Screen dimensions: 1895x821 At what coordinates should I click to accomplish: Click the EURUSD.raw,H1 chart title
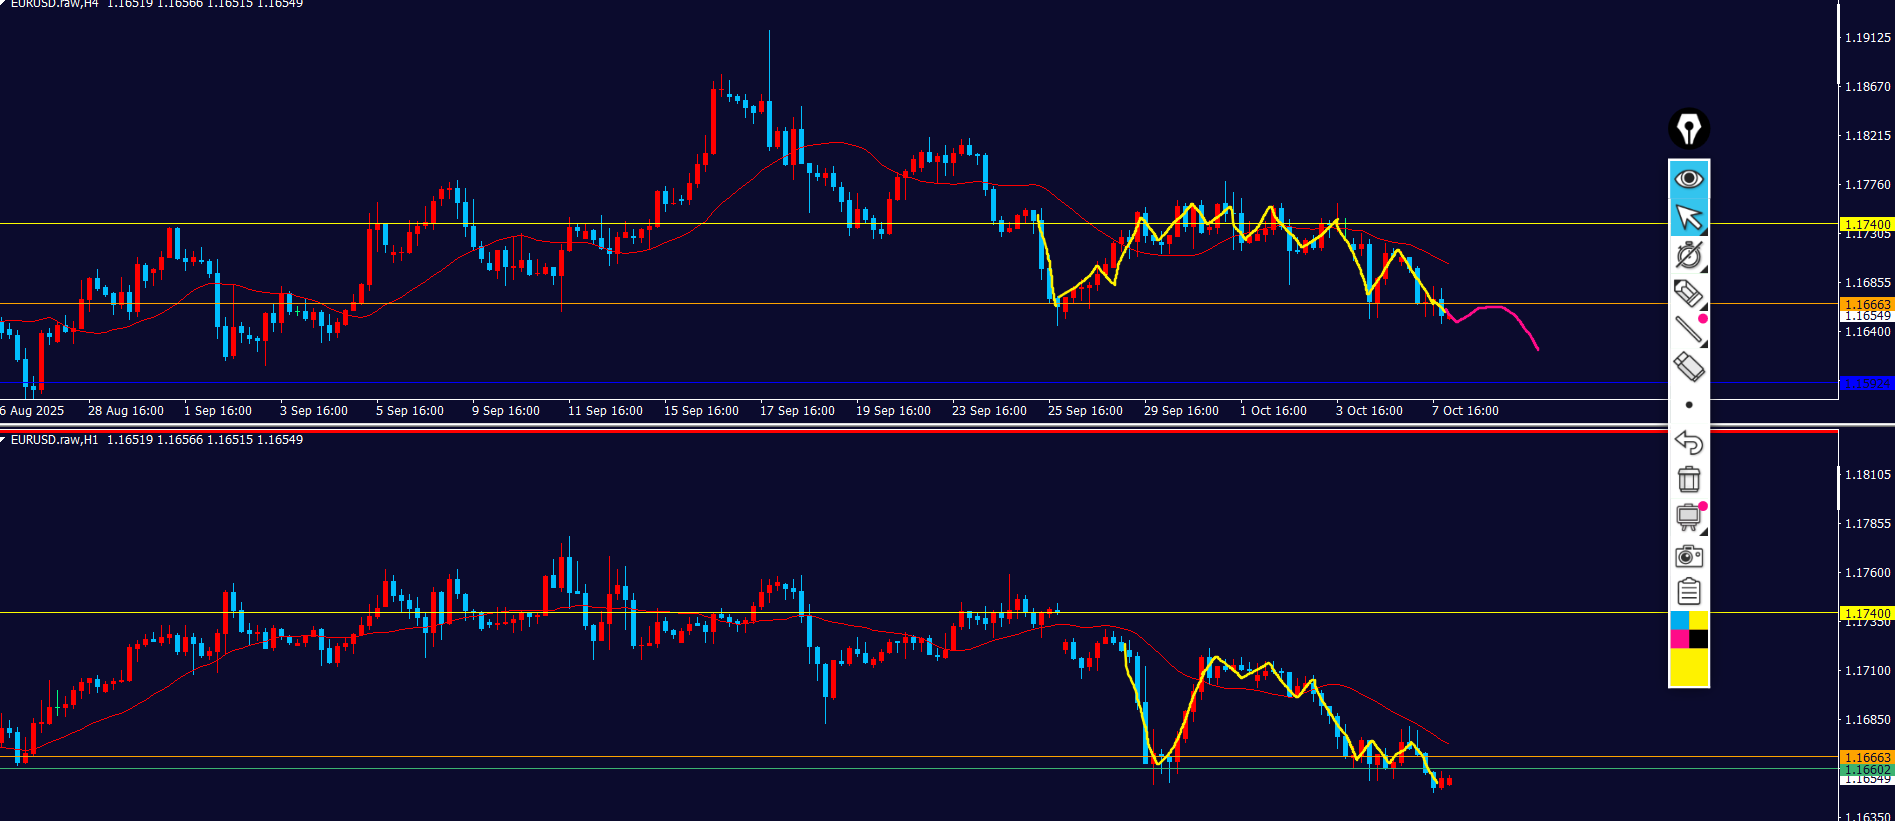tap(55, 440)
